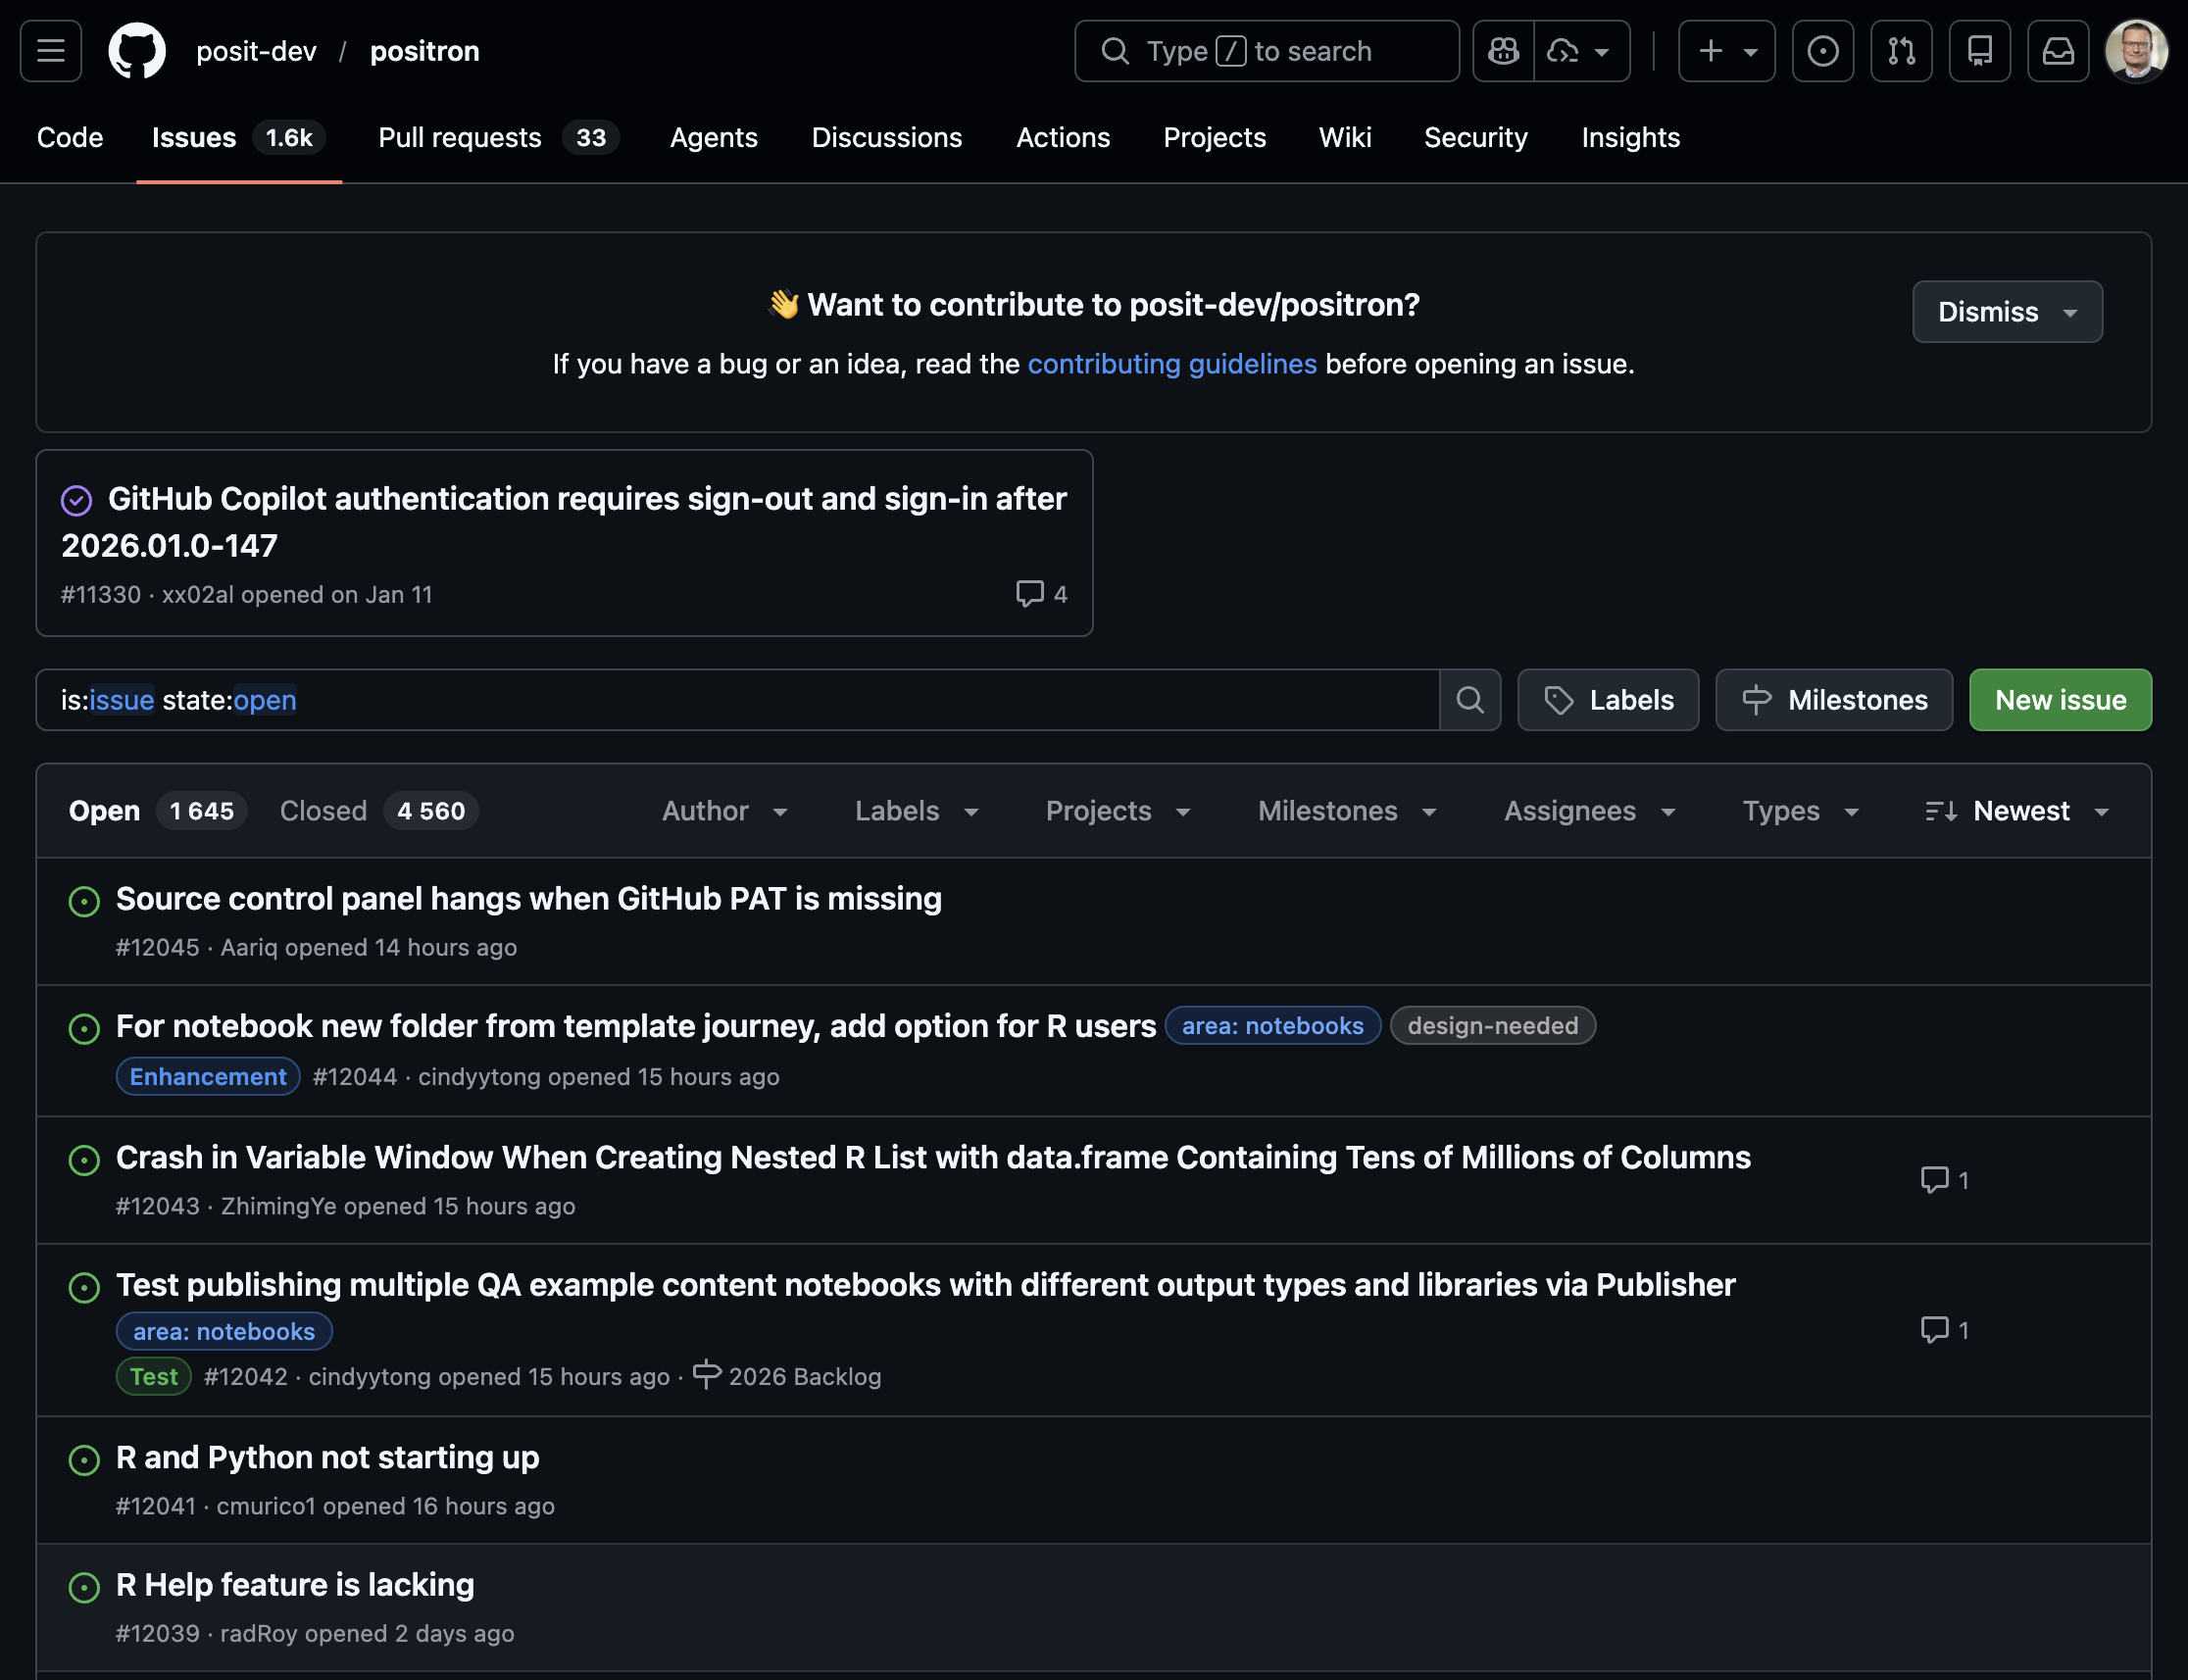Open pull requests icon in header
The height and width of the screenshot is (1680, 2188).
[1900, 51]
